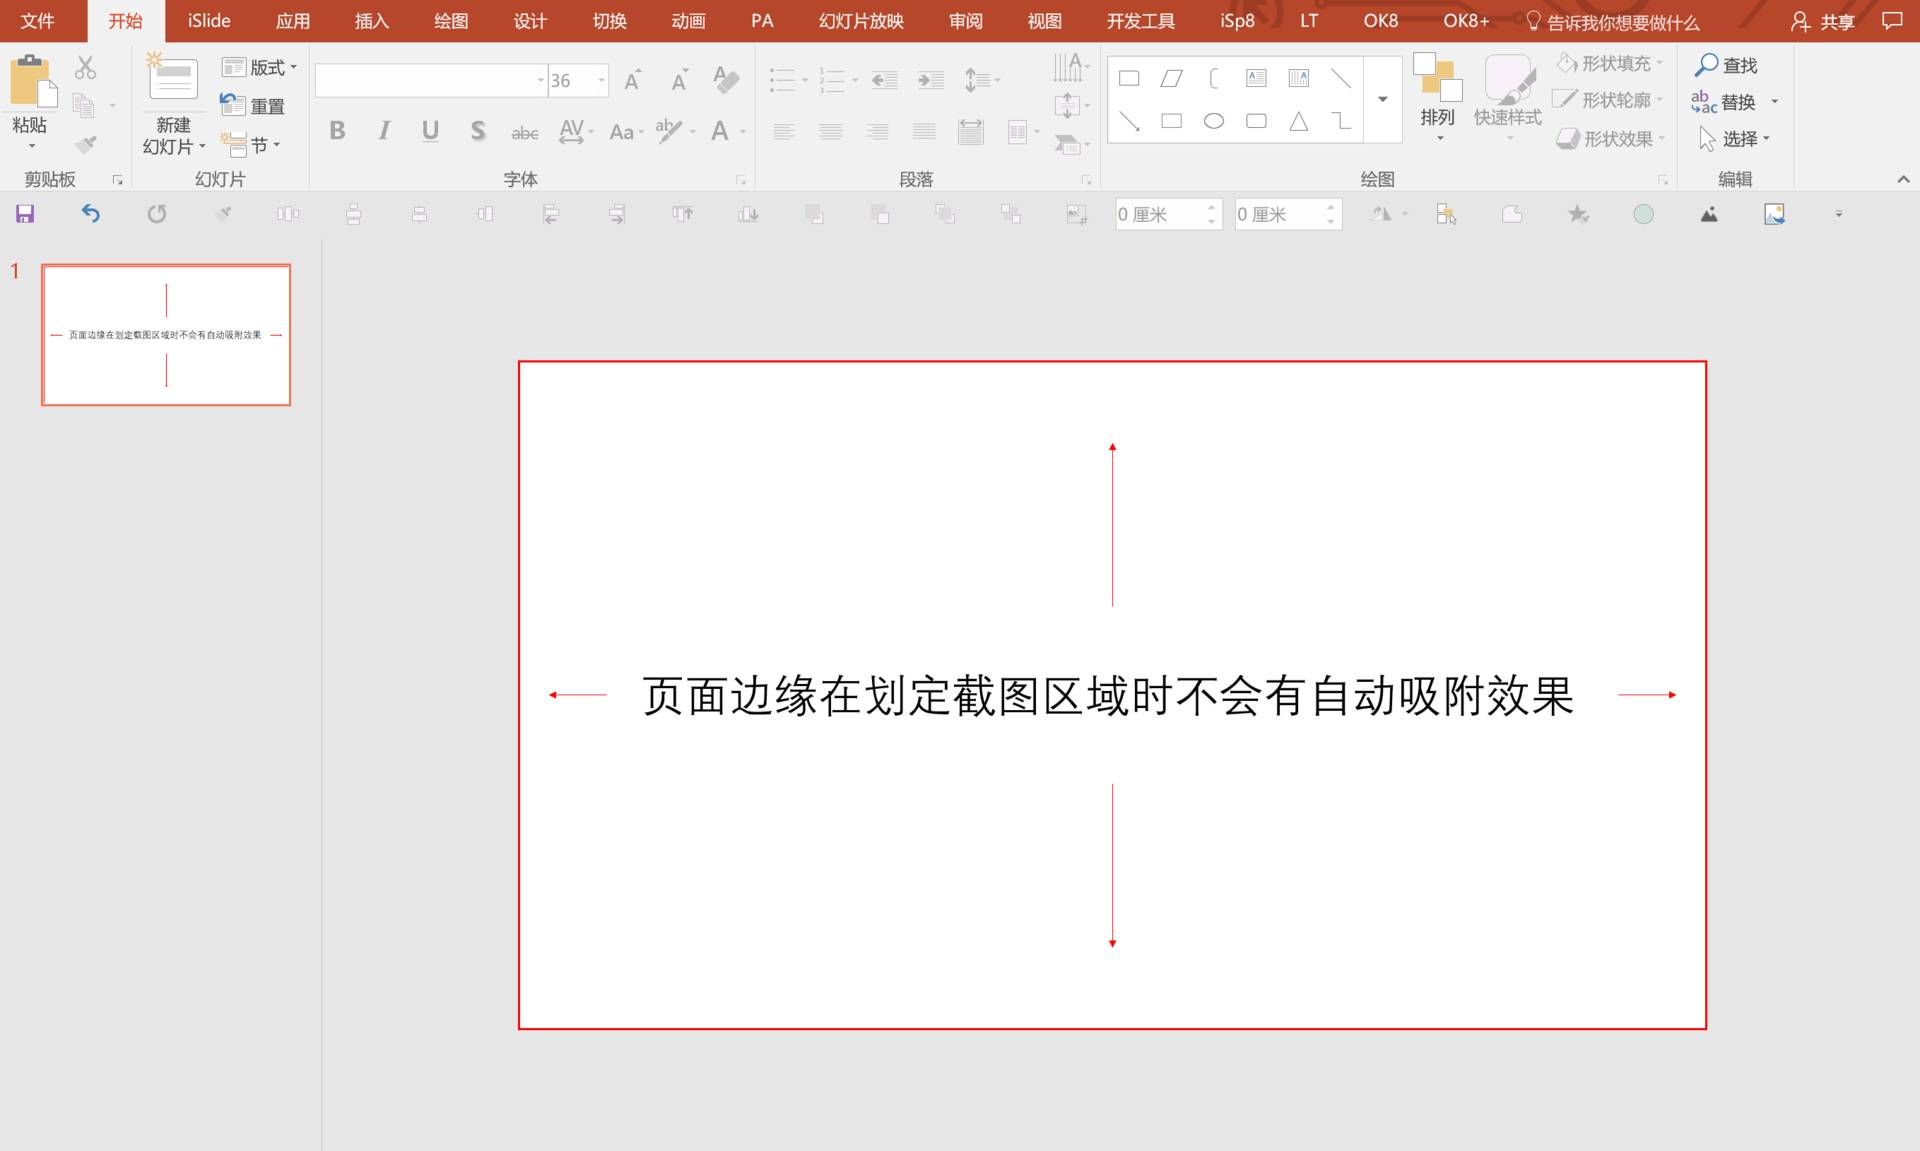Open the Arrange (排列) menu
Screen dimensions: 1920x1151
(x=1438, y=98)
